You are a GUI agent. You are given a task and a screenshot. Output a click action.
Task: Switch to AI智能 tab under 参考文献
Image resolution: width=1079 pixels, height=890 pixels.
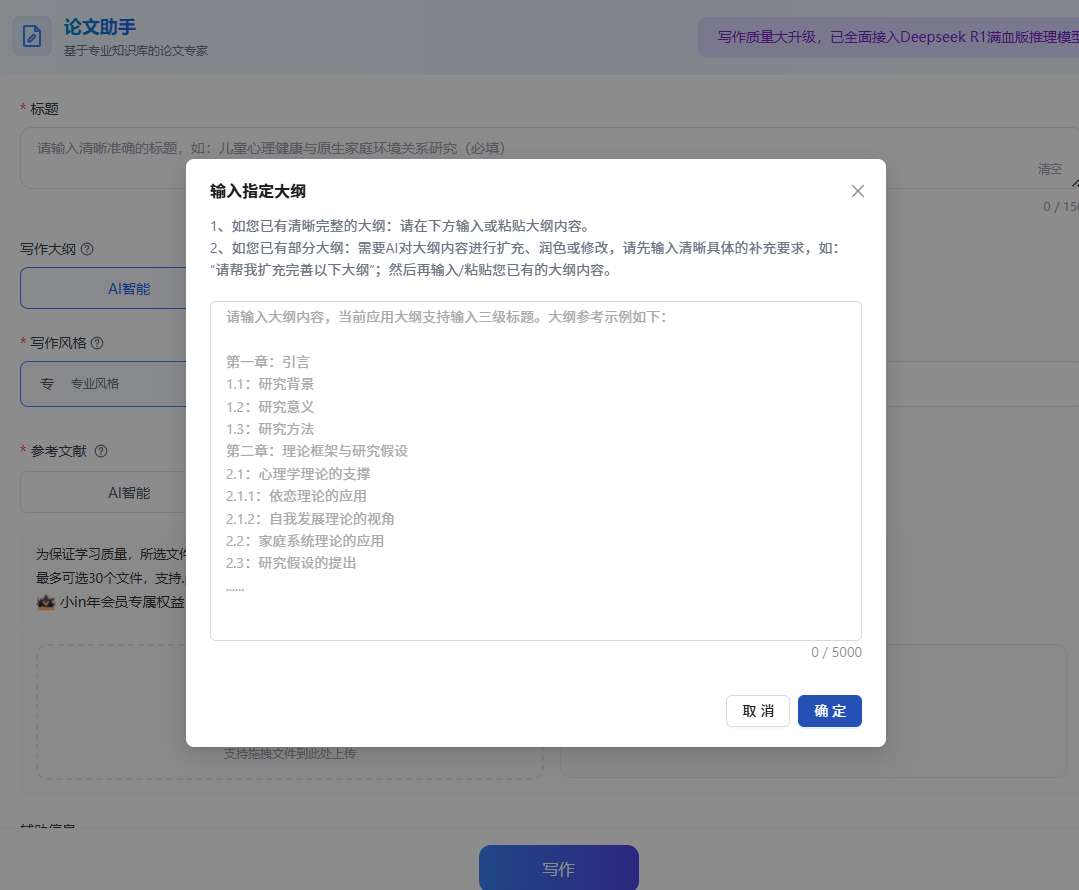coord(128,492)
